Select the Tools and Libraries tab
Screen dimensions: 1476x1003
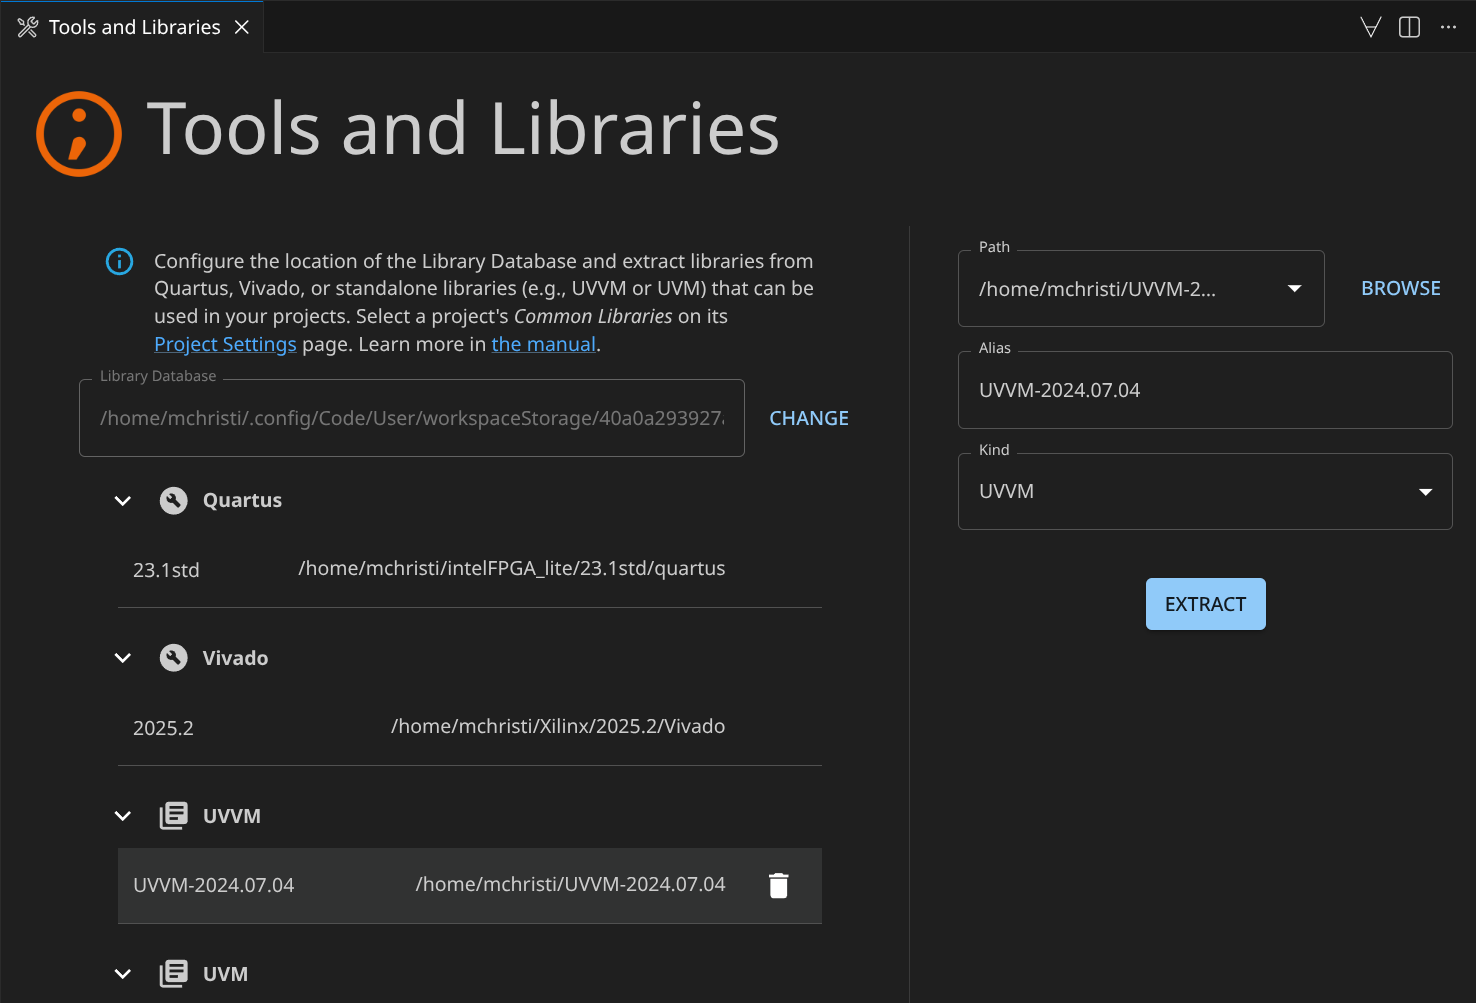tap(134, 27)
